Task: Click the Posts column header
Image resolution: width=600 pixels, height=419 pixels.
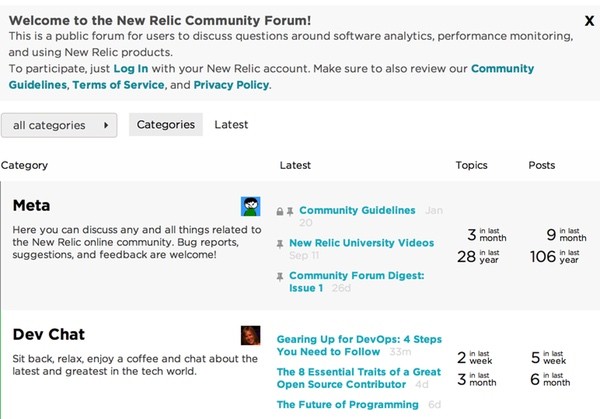Action: tap(541, 165)
